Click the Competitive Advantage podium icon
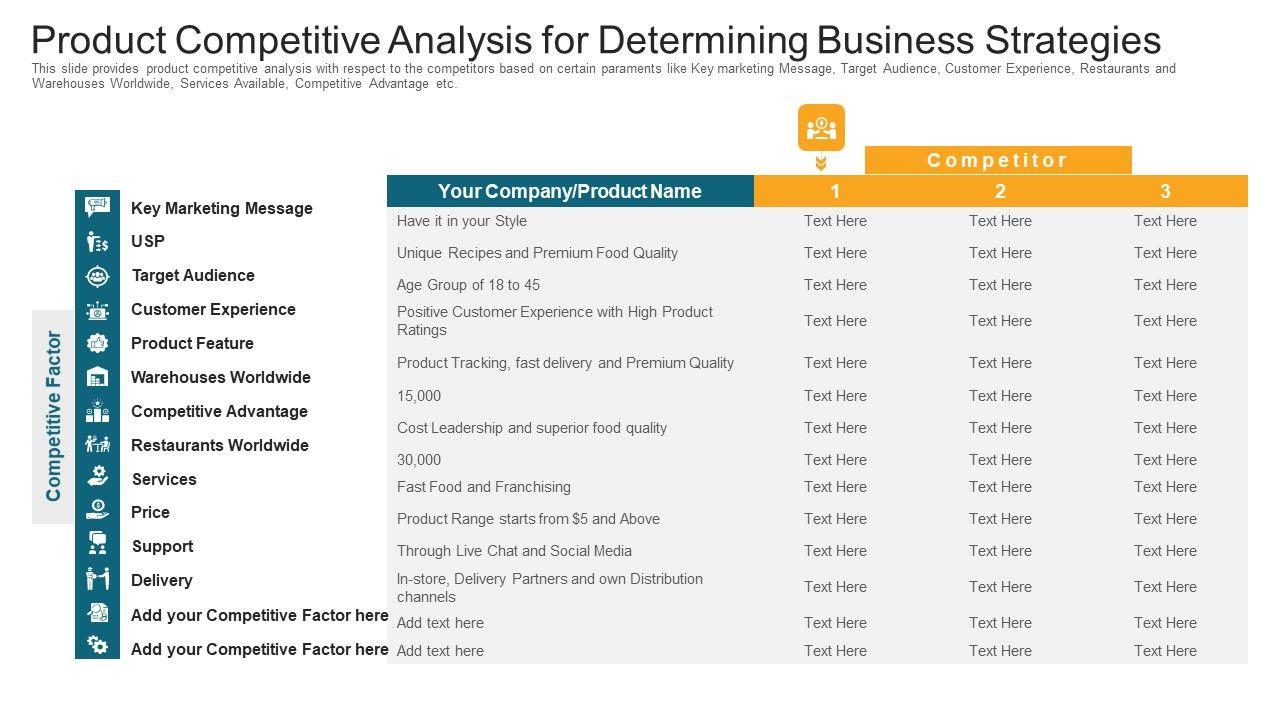This screenshot has height=720, width=1280. (97, 411)
